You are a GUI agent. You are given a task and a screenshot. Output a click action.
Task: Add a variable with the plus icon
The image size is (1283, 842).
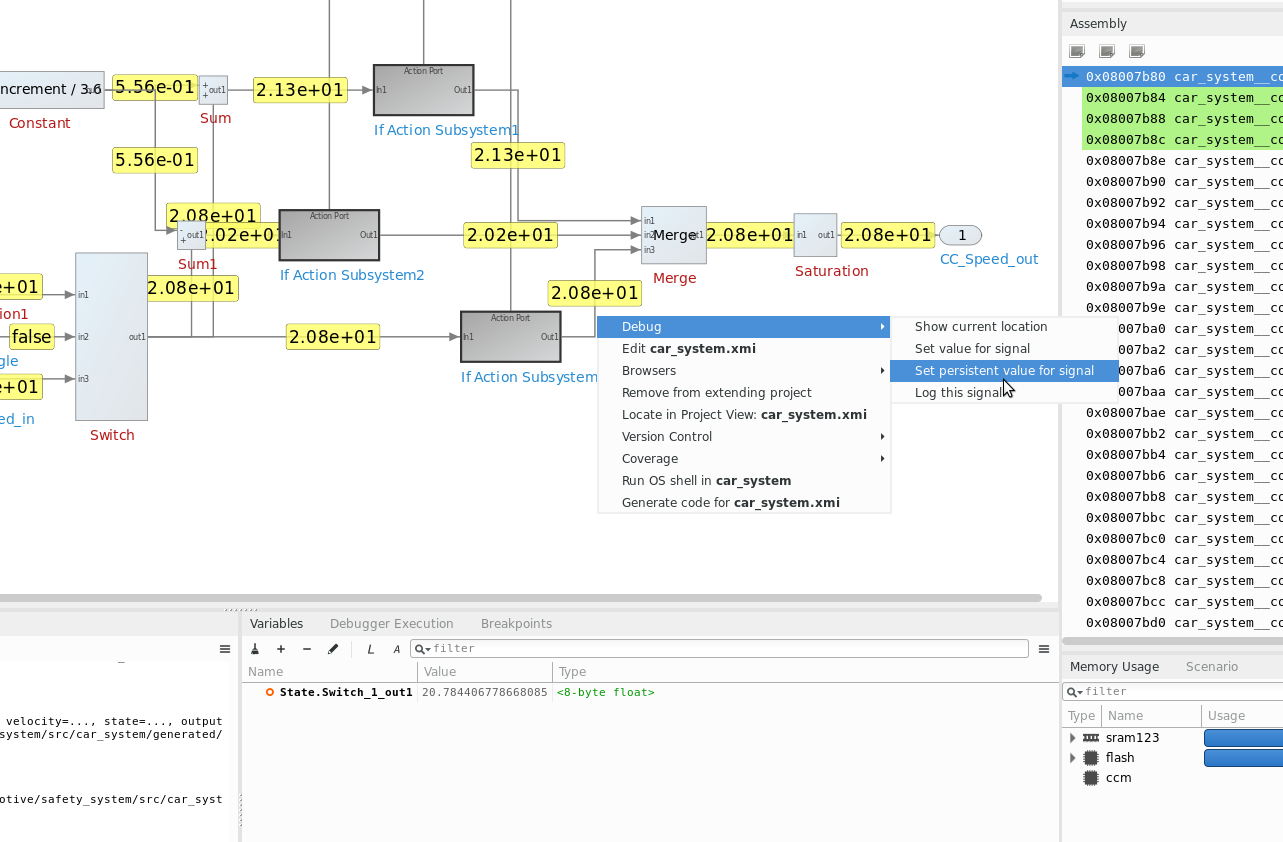(x=281, y=649)
